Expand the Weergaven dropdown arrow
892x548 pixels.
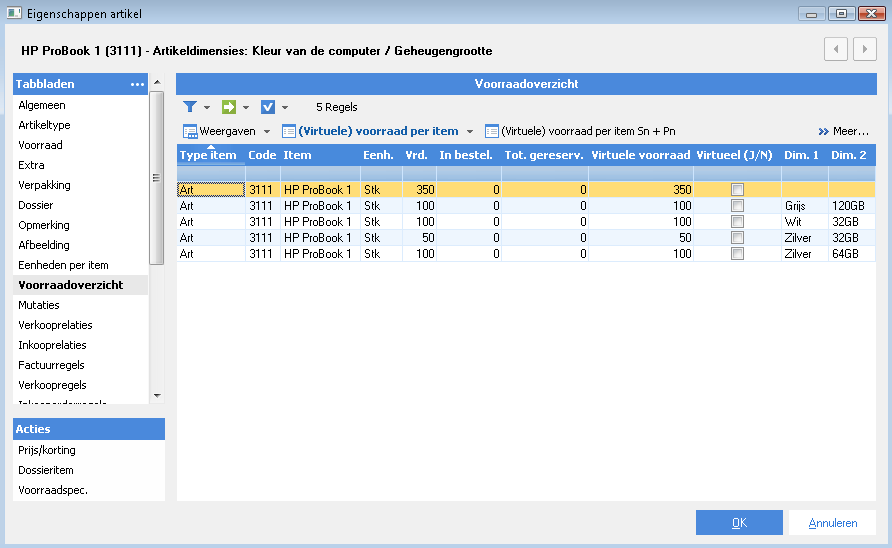(267, 131)
